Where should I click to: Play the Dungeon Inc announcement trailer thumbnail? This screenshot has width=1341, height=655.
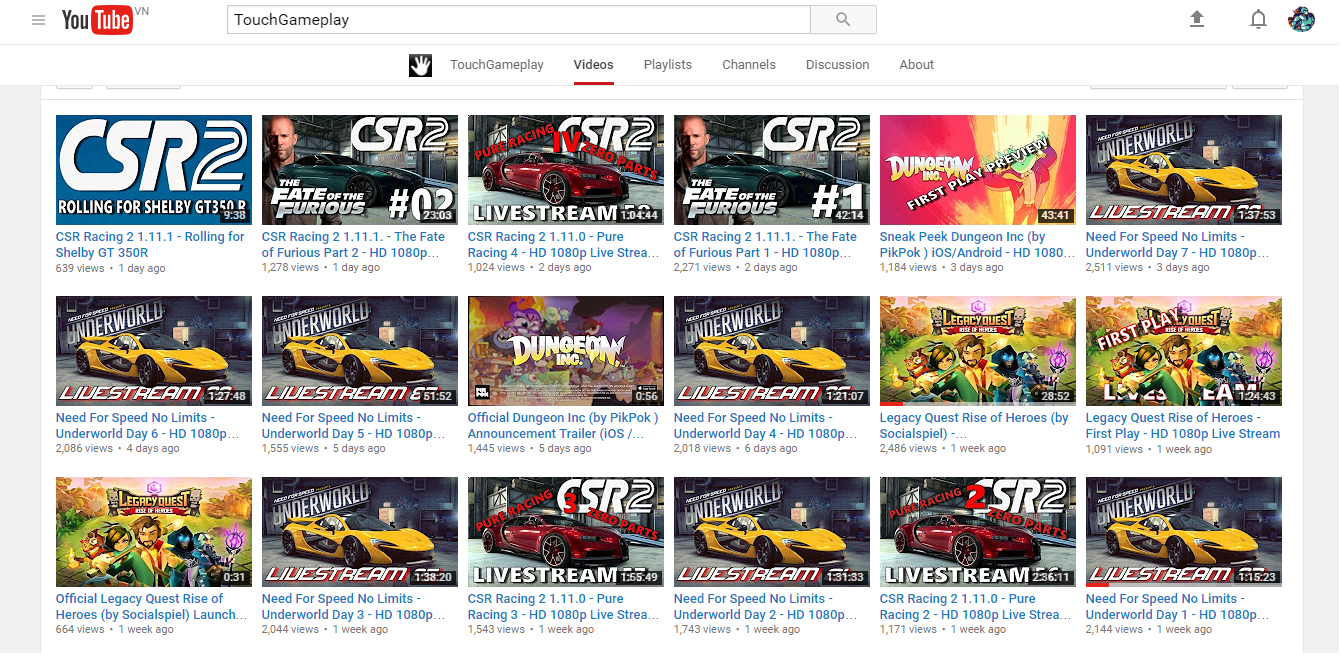pos(566,351)
